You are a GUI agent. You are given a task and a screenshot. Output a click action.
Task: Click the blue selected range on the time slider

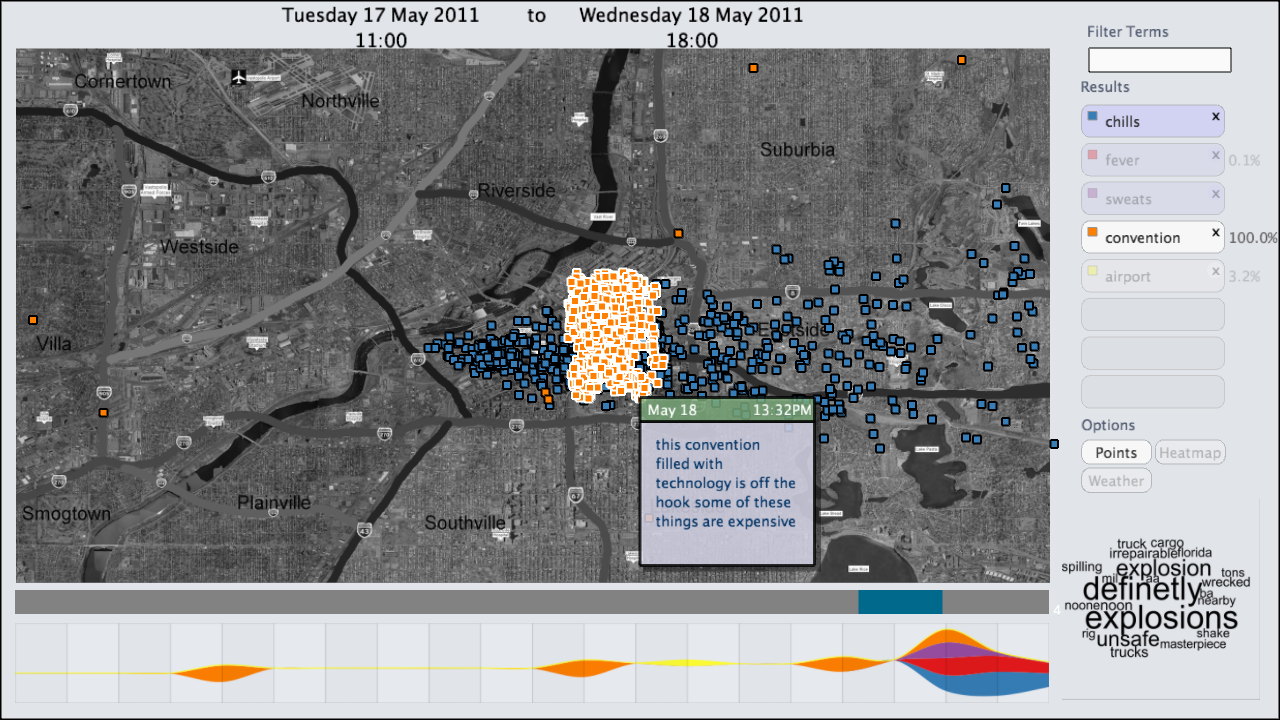pos(900,602)
